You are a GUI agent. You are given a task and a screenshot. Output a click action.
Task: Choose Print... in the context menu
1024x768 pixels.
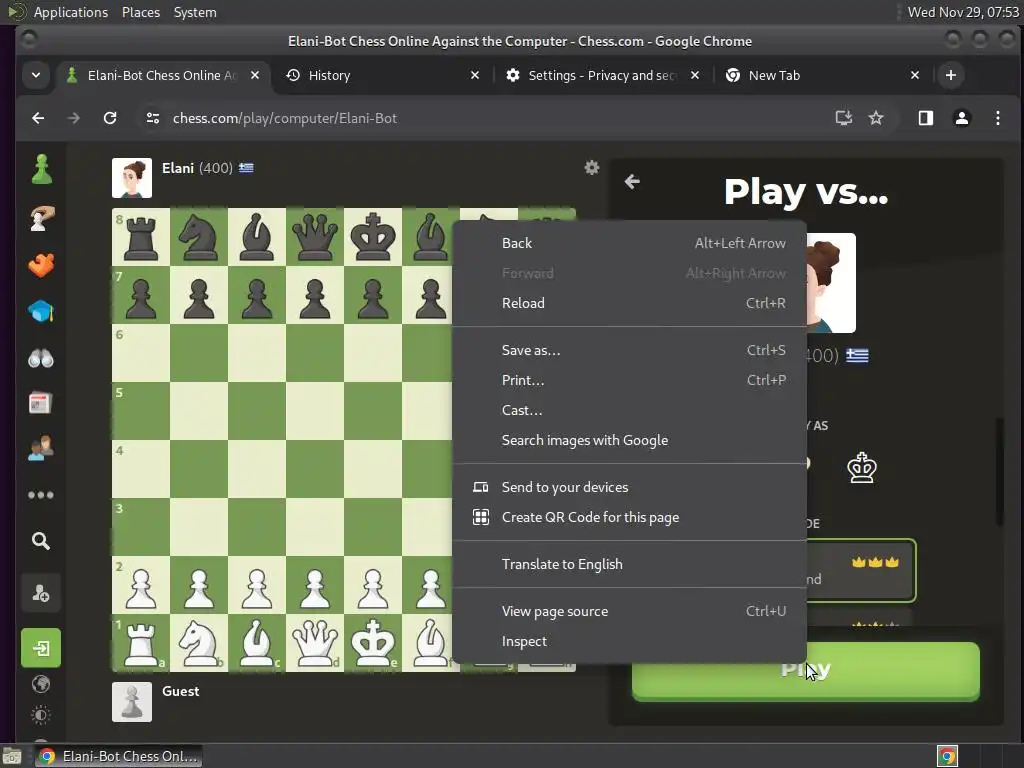coord(630,380)
